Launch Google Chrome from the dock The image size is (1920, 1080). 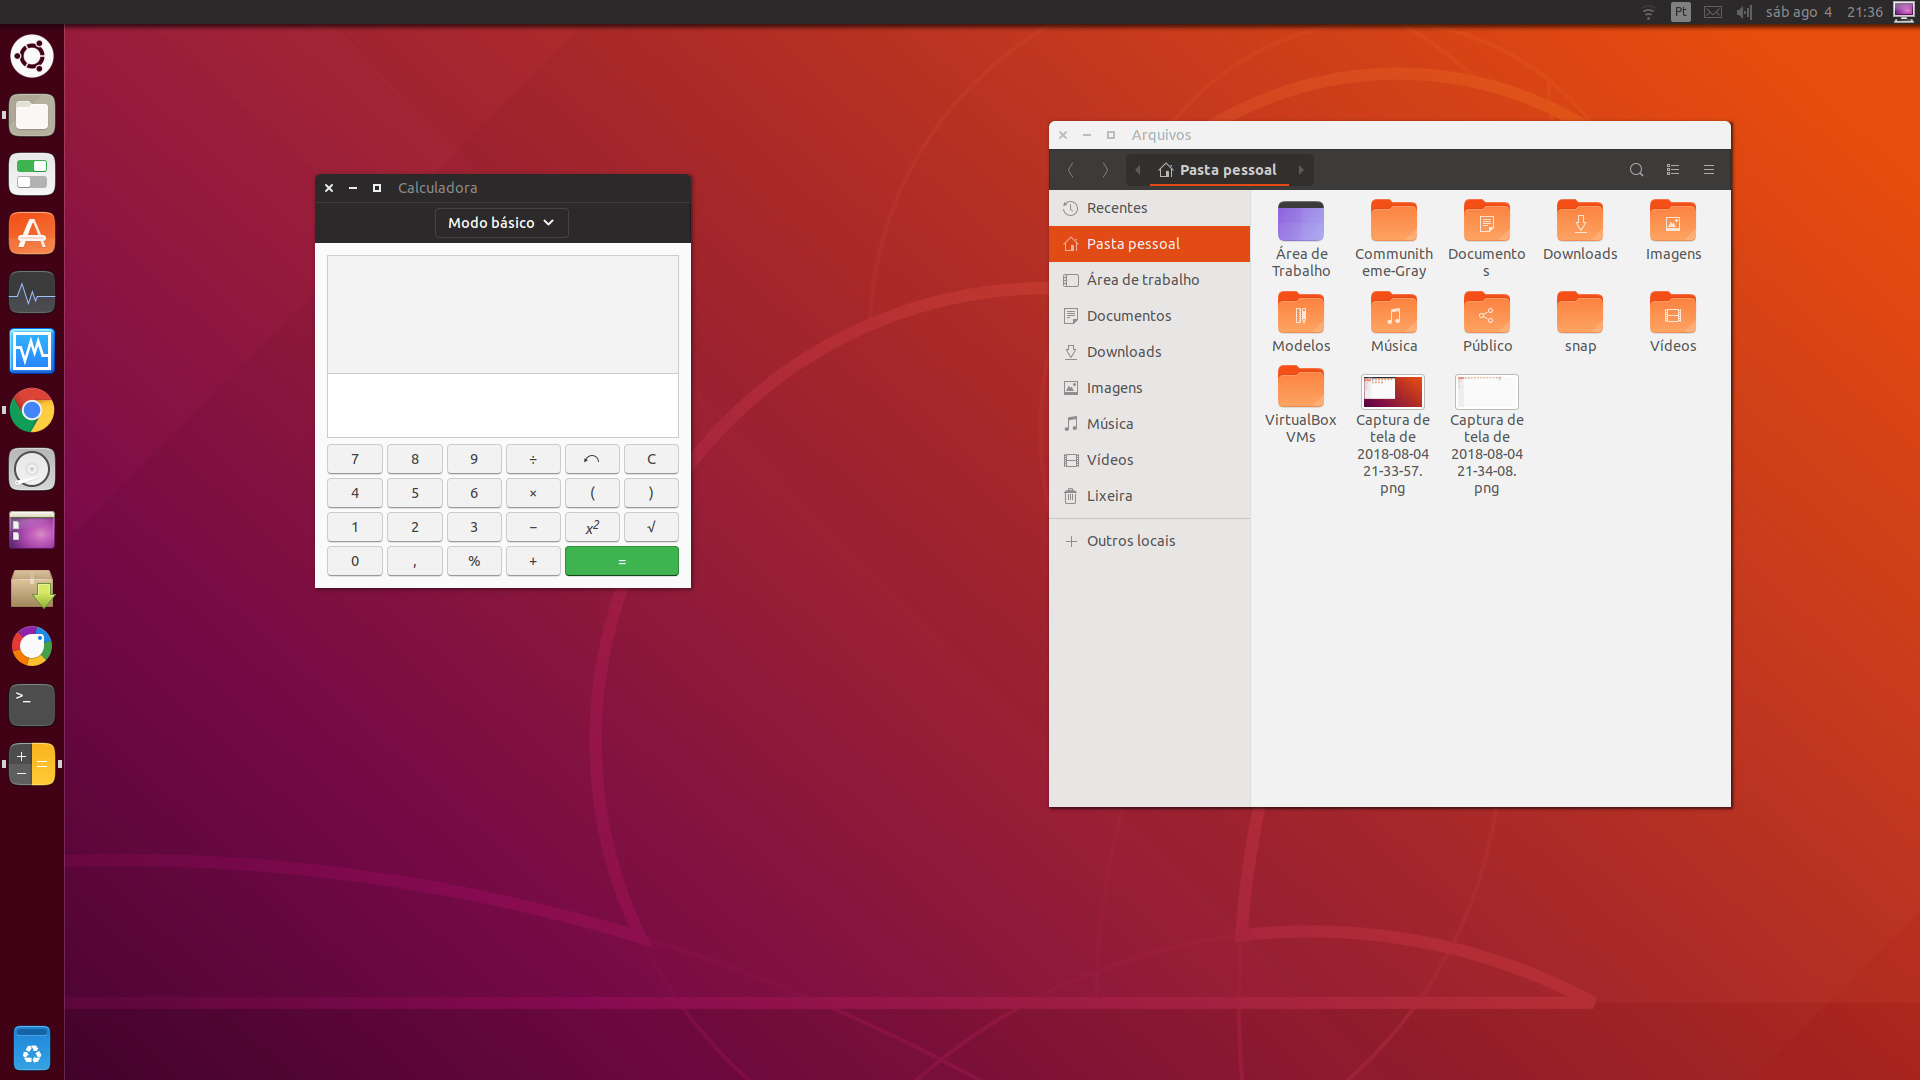[32, 410]
